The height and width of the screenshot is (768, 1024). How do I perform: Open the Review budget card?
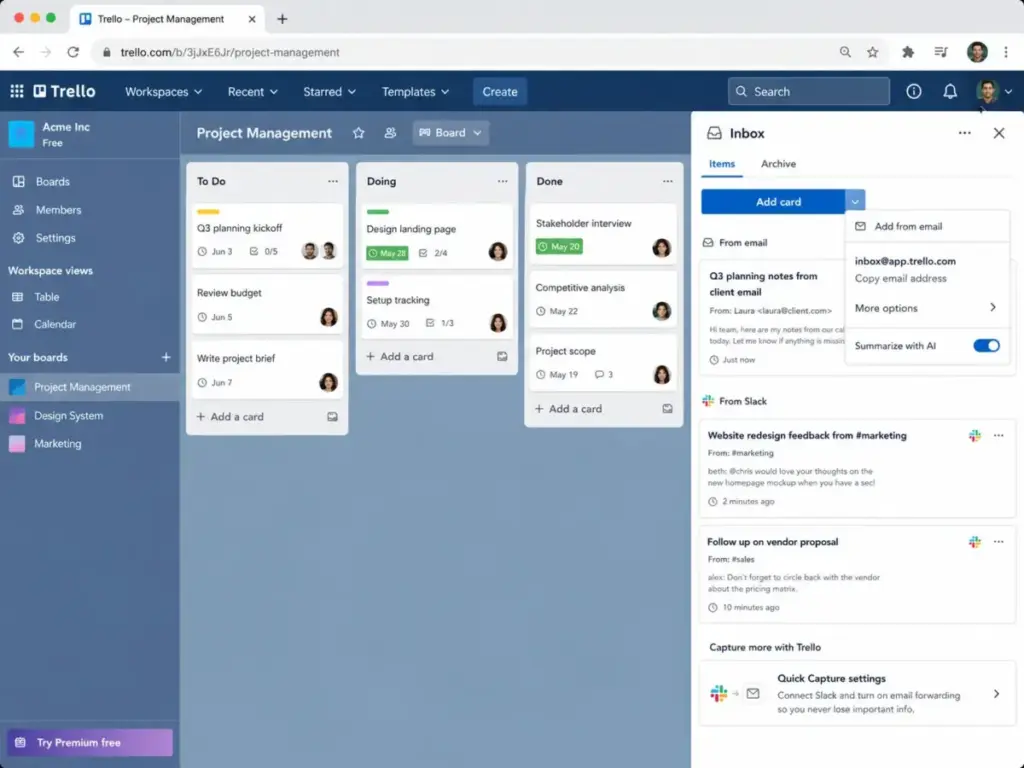266,304
